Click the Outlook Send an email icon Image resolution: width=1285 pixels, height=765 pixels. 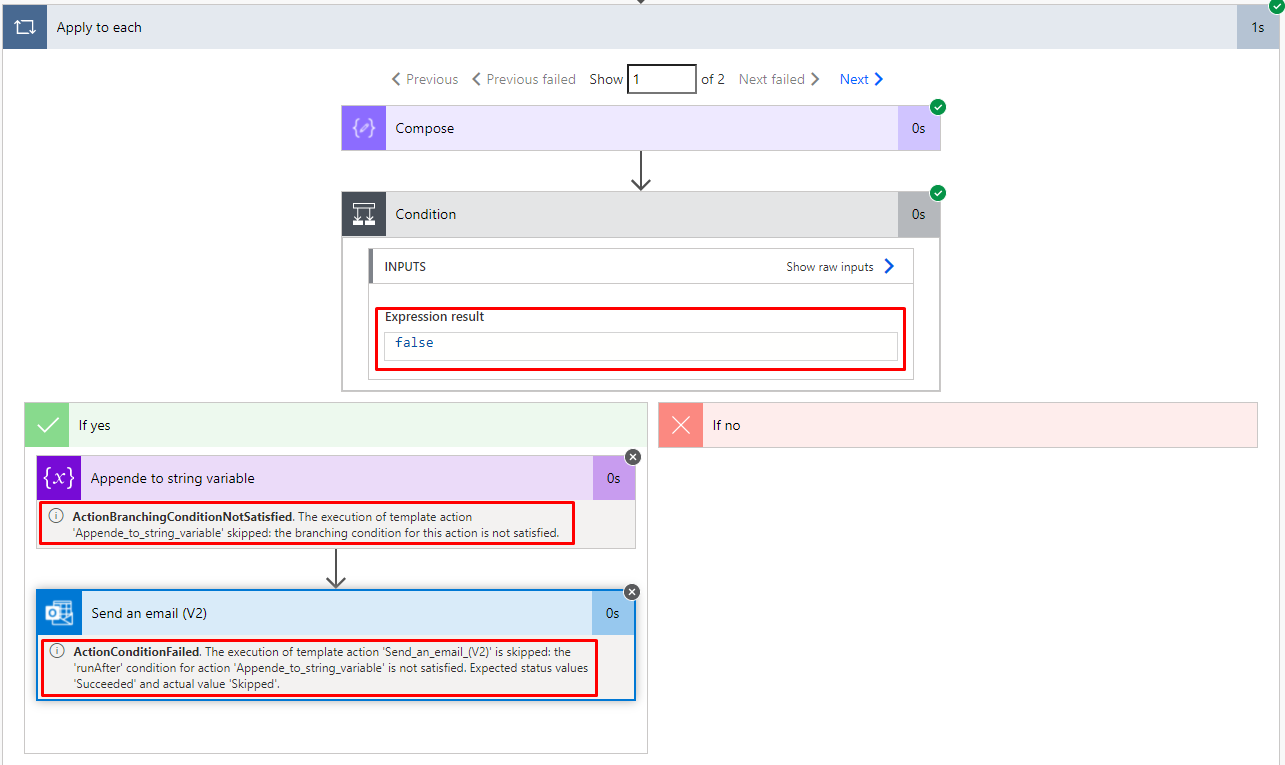click(x=59, y=613)
